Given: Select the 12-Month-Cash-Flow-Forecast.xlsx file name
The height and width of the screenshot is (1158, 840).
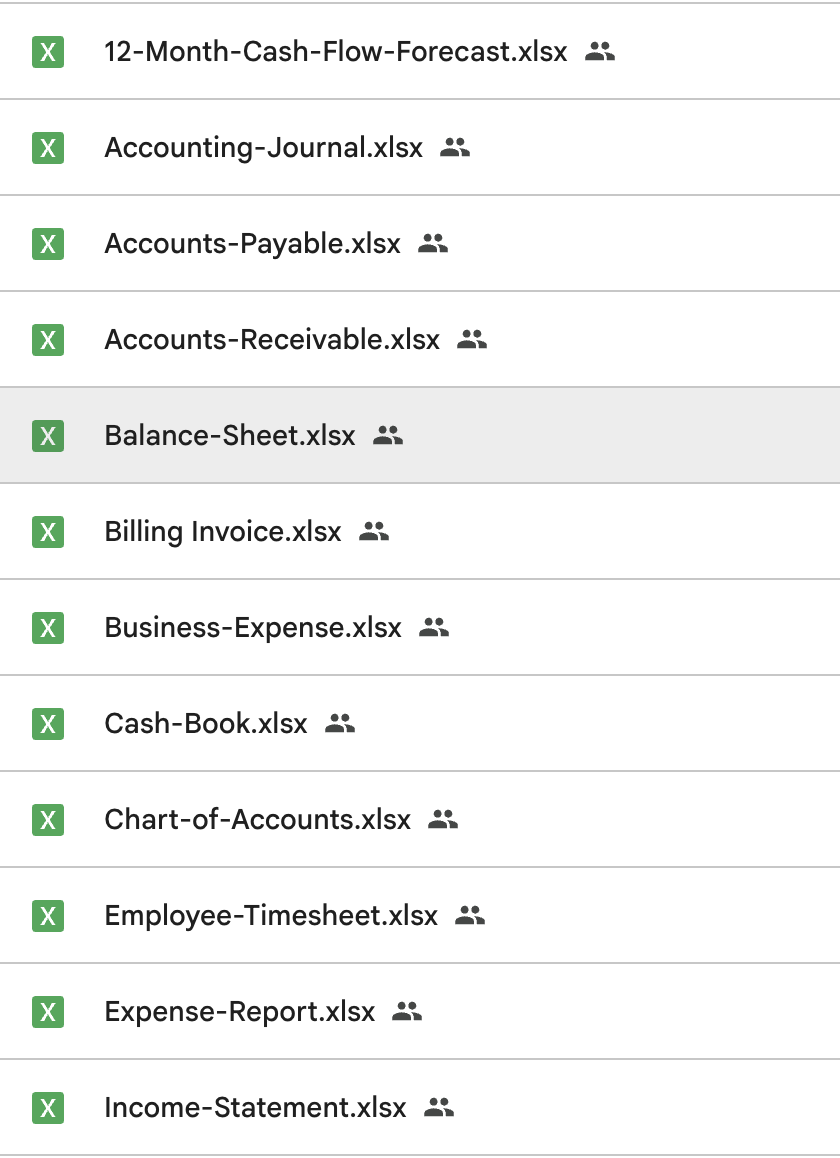Looking at the screenshot, I should [335, 52].
